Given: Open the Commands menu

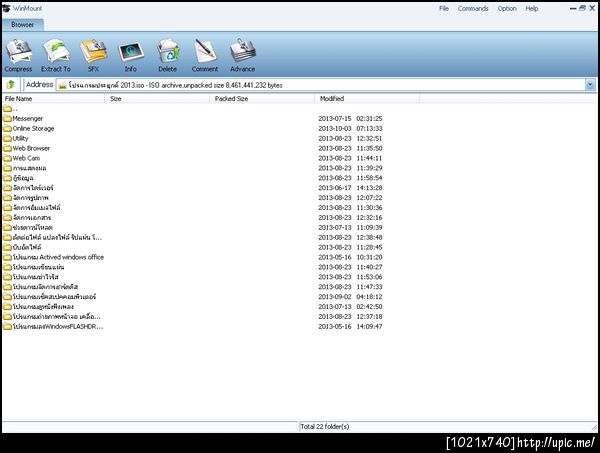Looking at the screenshot, I should point(473,8).
